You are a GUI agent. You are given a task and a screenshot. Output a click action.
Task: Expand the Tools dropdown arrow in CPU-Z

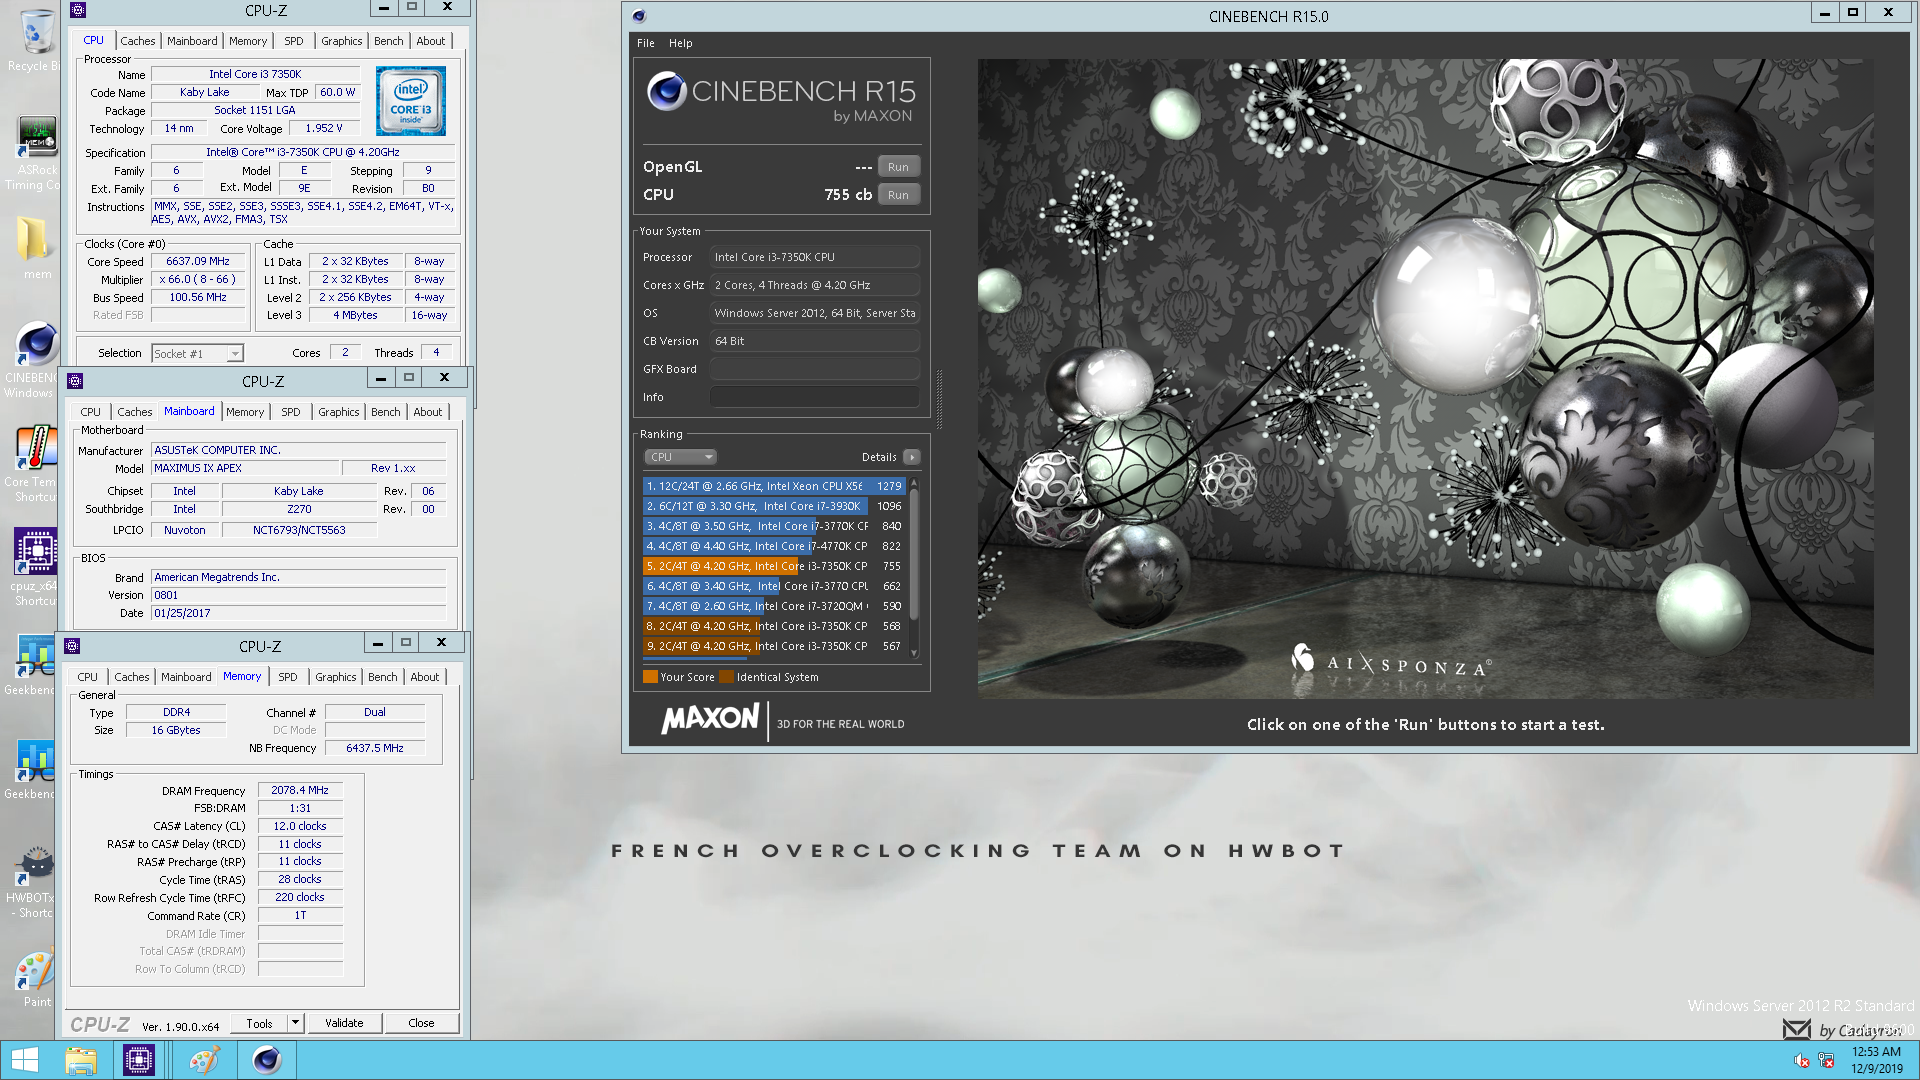[295, 1023]
